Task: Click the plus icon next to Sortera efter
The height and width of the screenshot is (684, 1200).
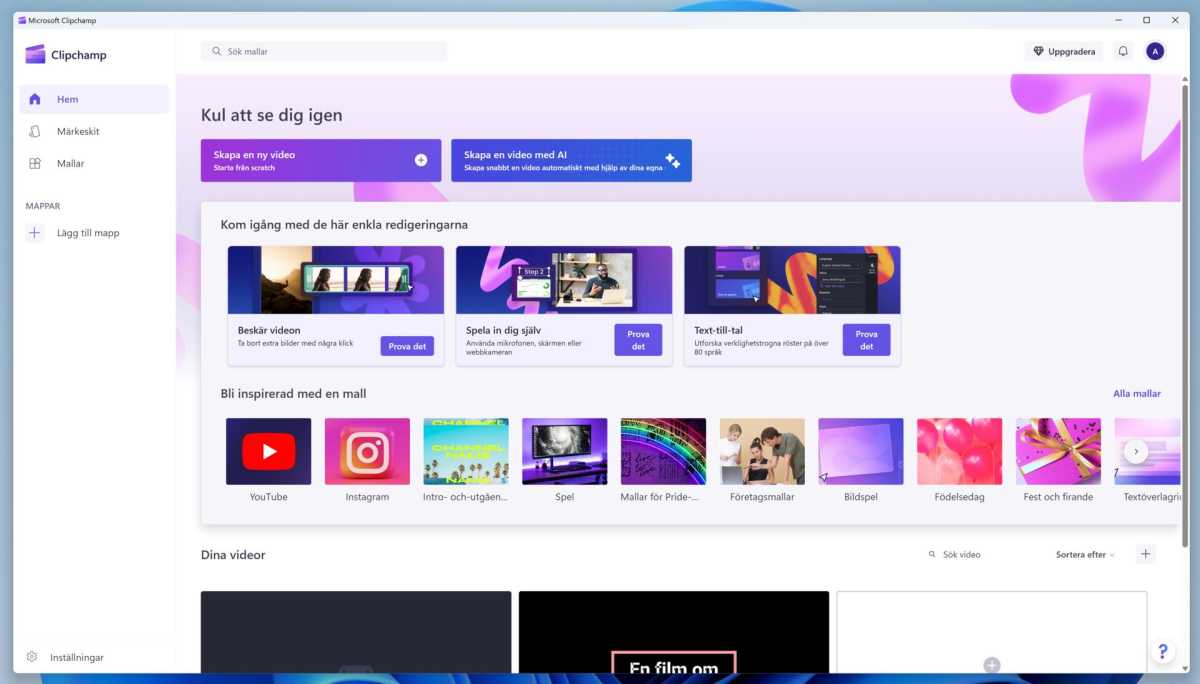Action: click(1145, 553)
